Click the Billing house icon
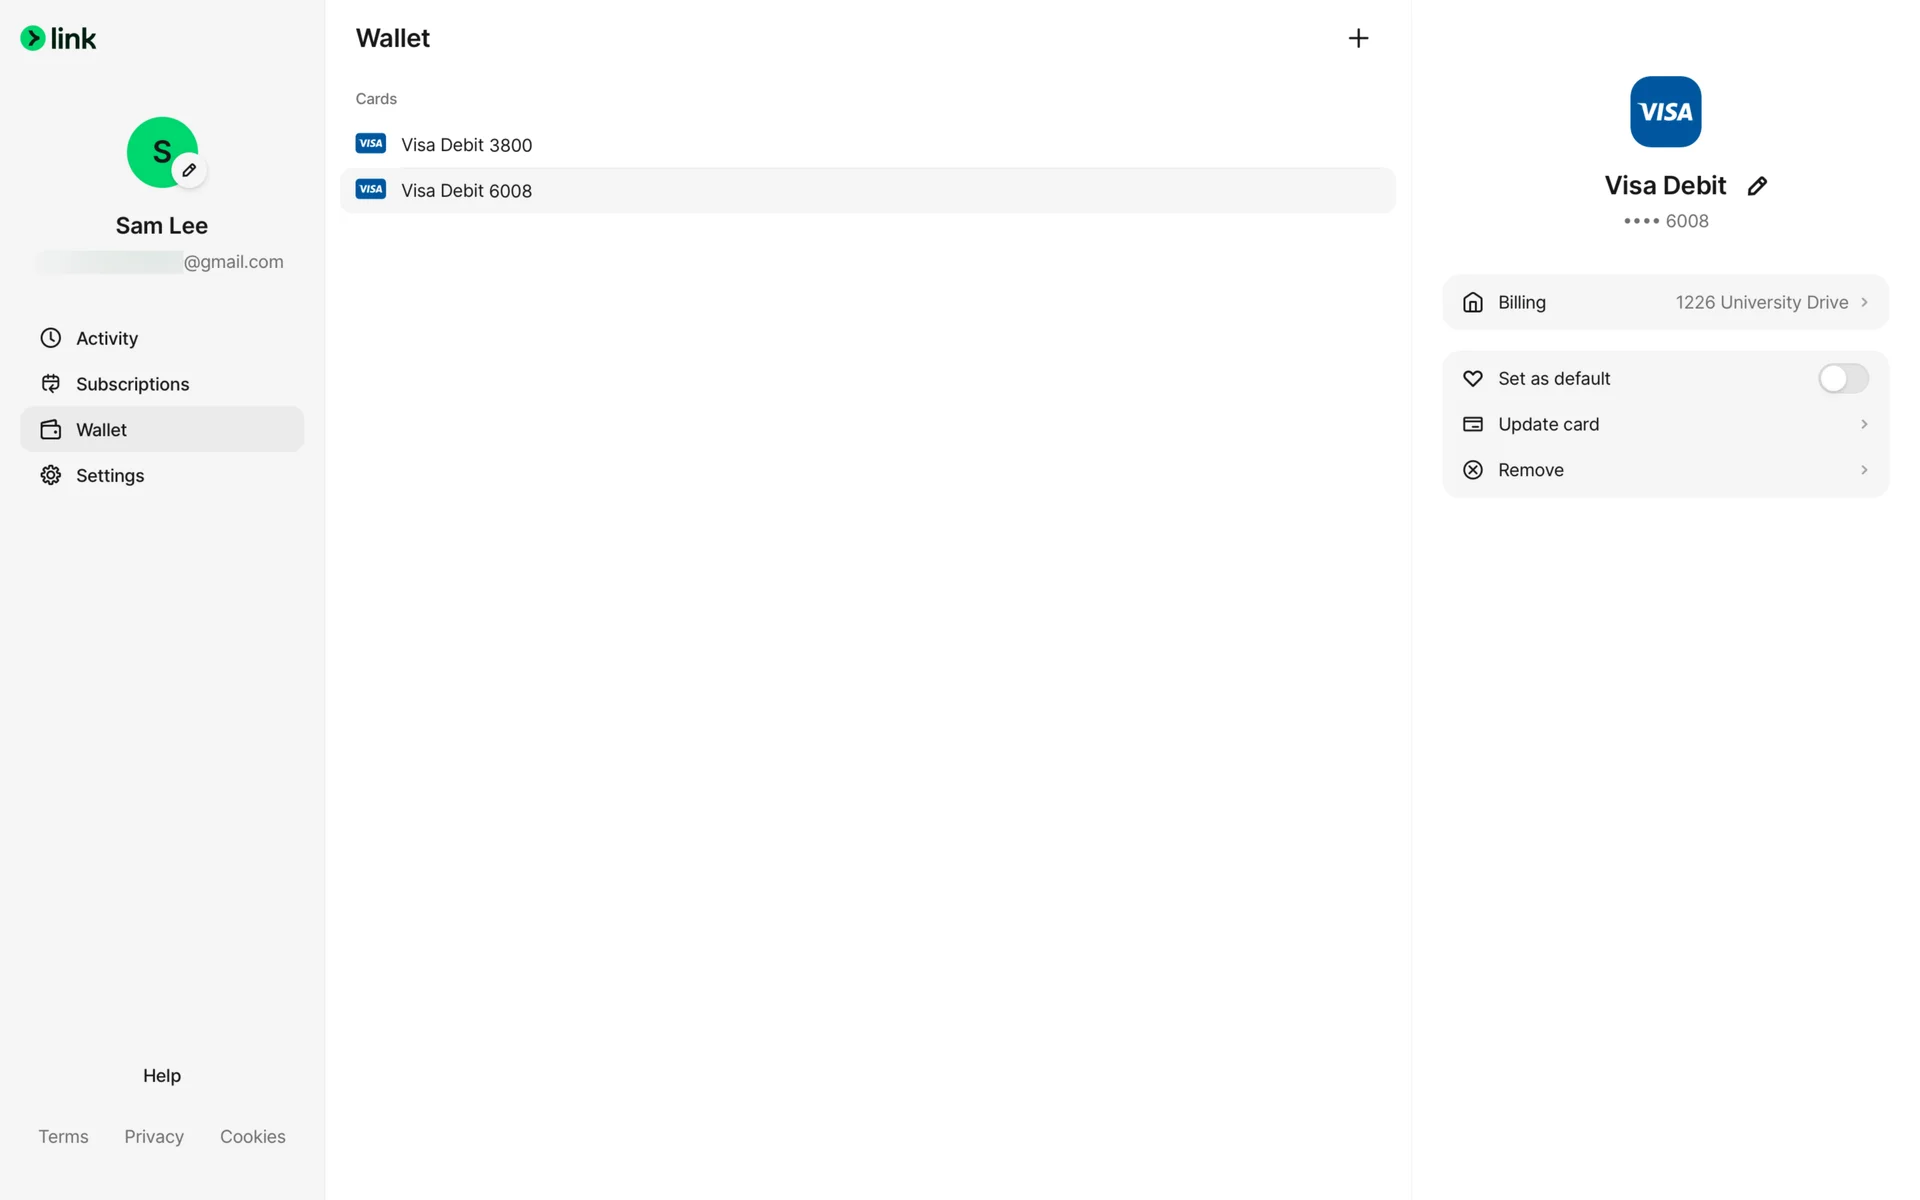1920x1200 pixels. [x=1472, y=302]
